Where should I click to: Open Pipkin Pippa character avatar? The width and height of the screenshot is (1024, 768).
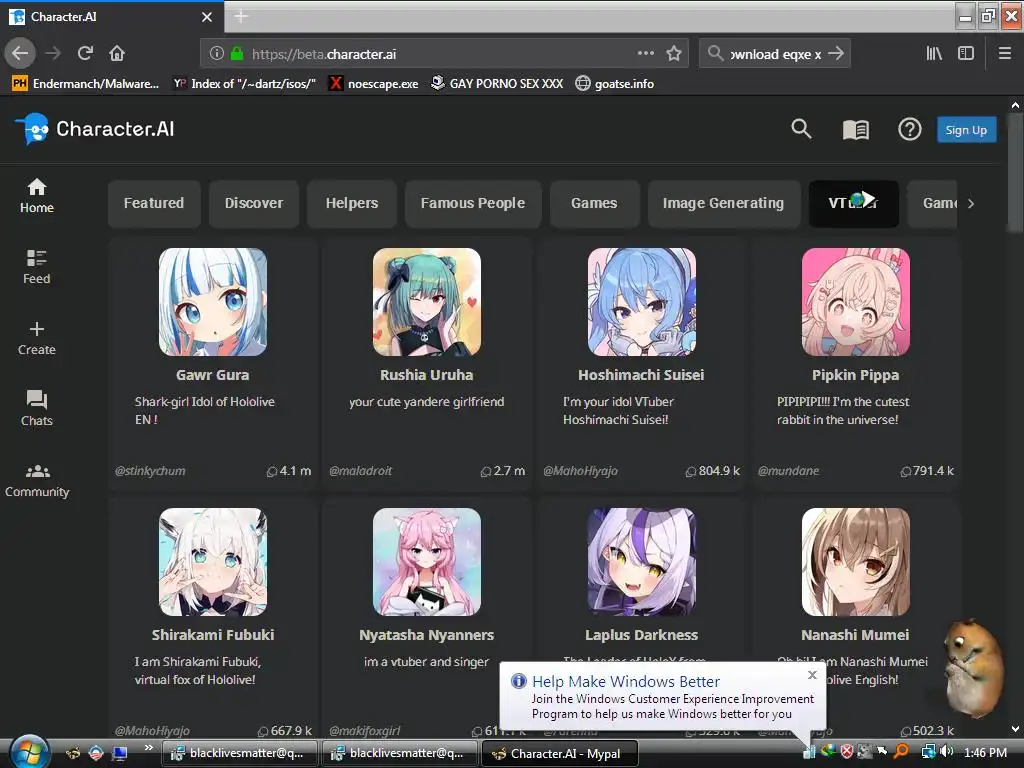click(x=856, y=302)
